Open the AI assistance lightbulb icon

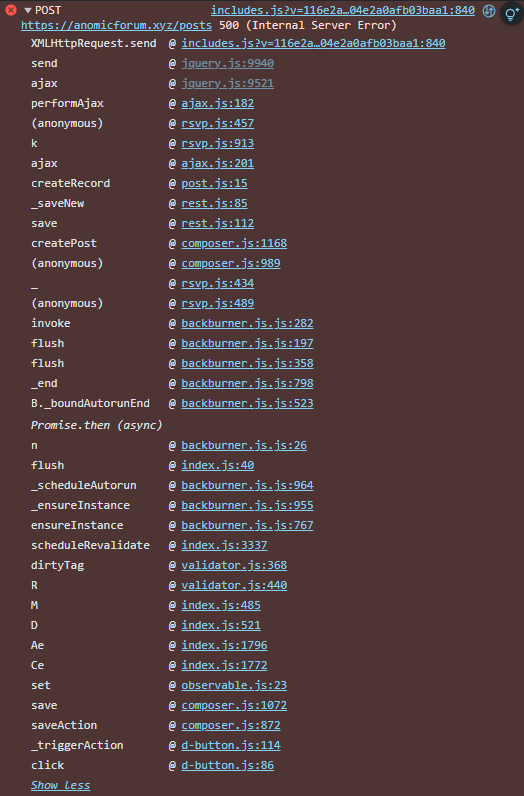click(511, 14)
